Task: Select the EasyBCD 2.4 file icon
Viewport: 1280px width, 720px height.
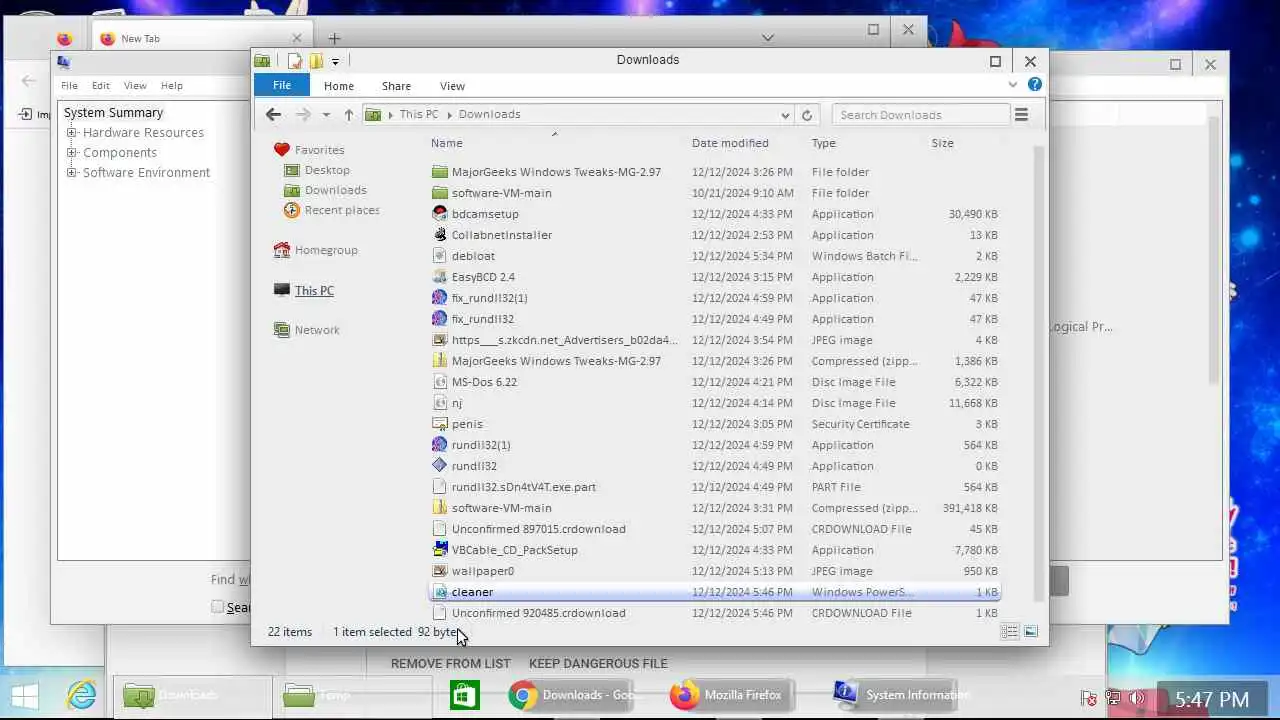Action: 439,277
